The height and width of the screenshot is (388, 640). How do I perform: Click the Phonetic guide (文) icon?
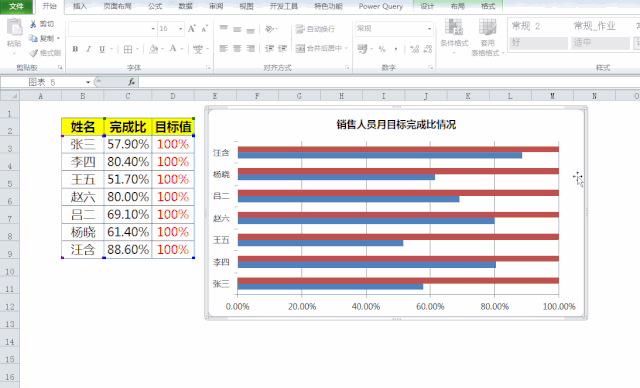[198, 49]
